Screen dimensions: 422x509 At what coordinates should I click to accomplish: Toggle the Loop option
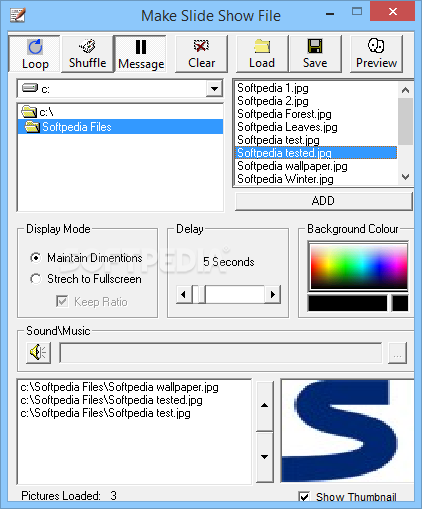(35, 54)
